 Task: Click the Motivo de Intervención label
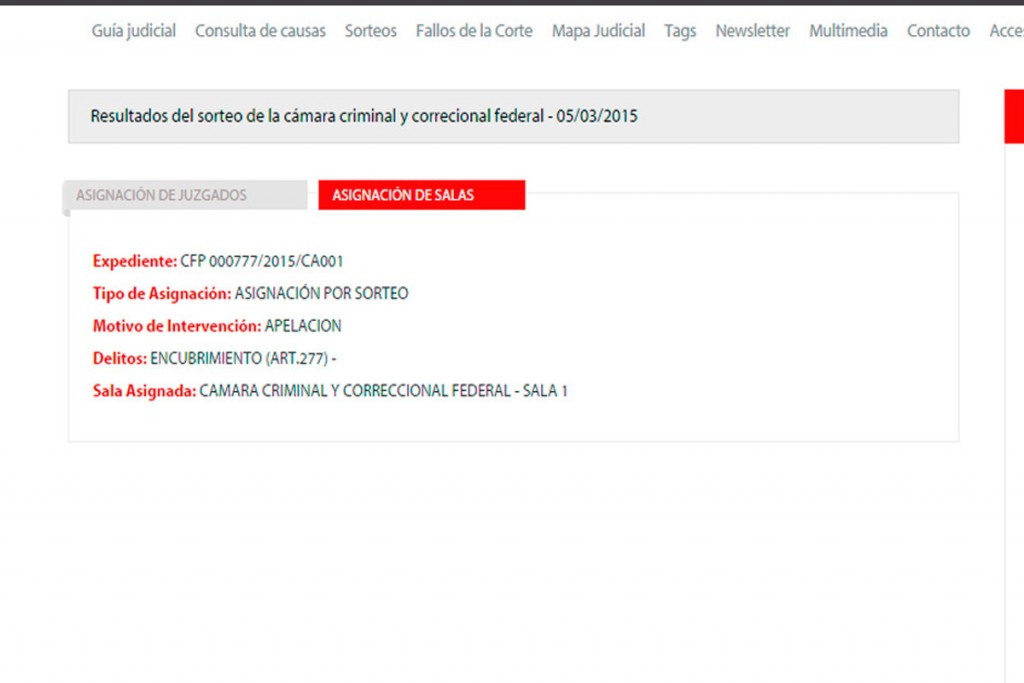tap(177, 326)
